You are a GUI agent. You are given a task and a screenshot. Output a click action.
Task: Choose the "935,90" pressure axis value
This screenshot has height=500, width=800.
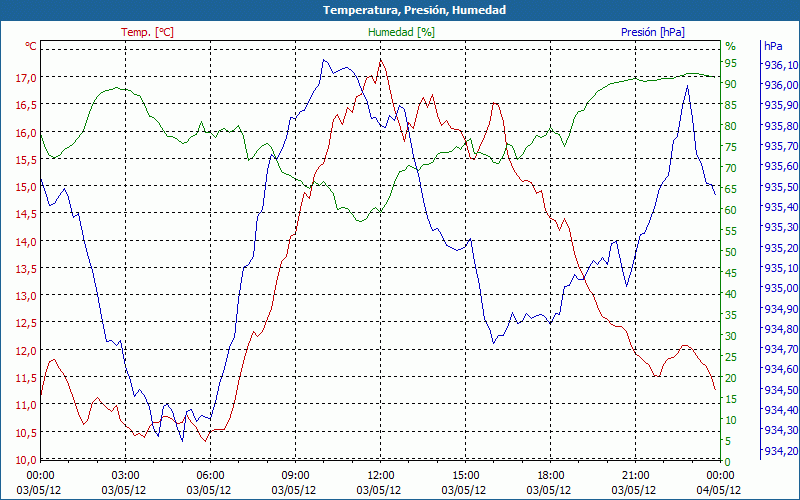pos(782,105)
